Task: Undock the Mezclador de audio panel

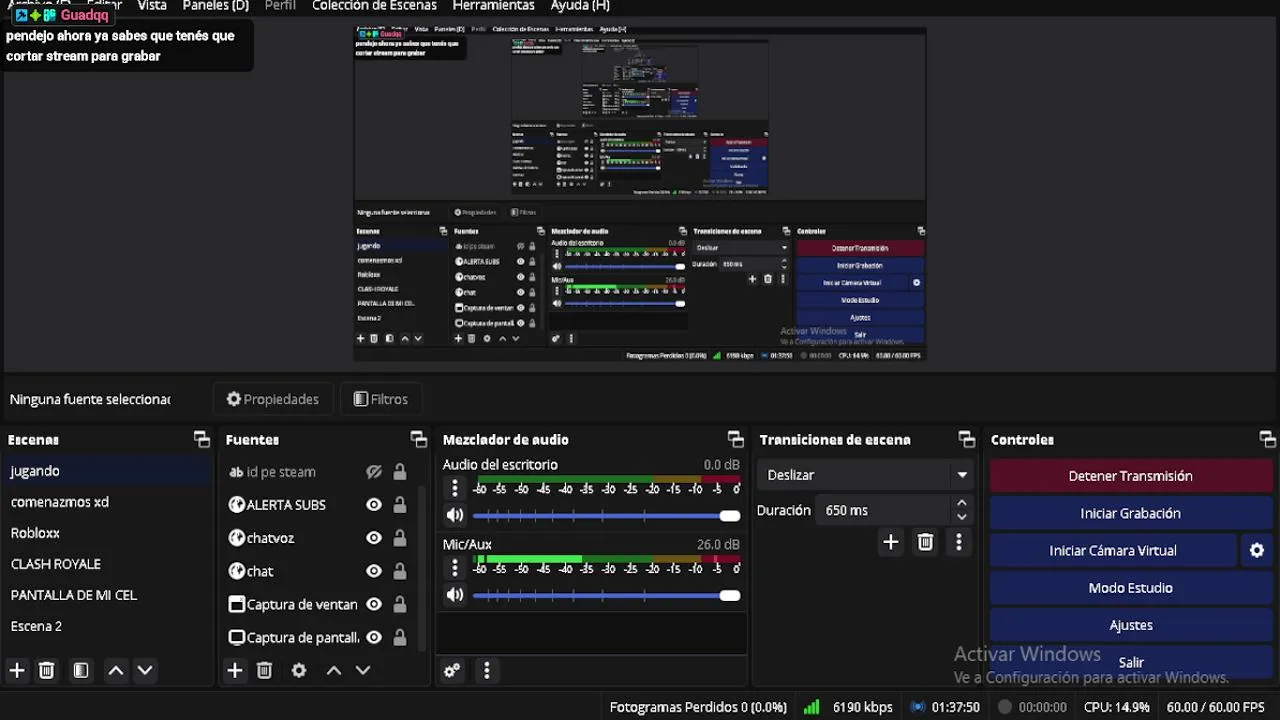Action: coord(736,439)
